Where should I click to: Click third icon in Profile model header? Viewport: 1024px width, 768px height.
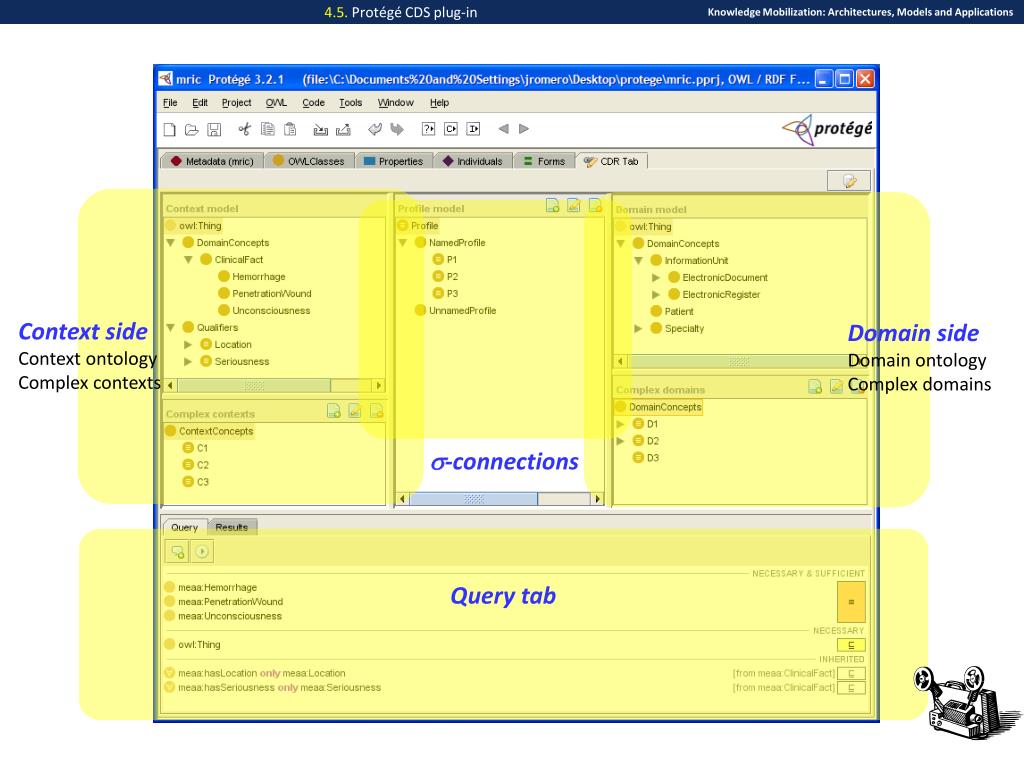pyautogui.click(x=595, y=206)
